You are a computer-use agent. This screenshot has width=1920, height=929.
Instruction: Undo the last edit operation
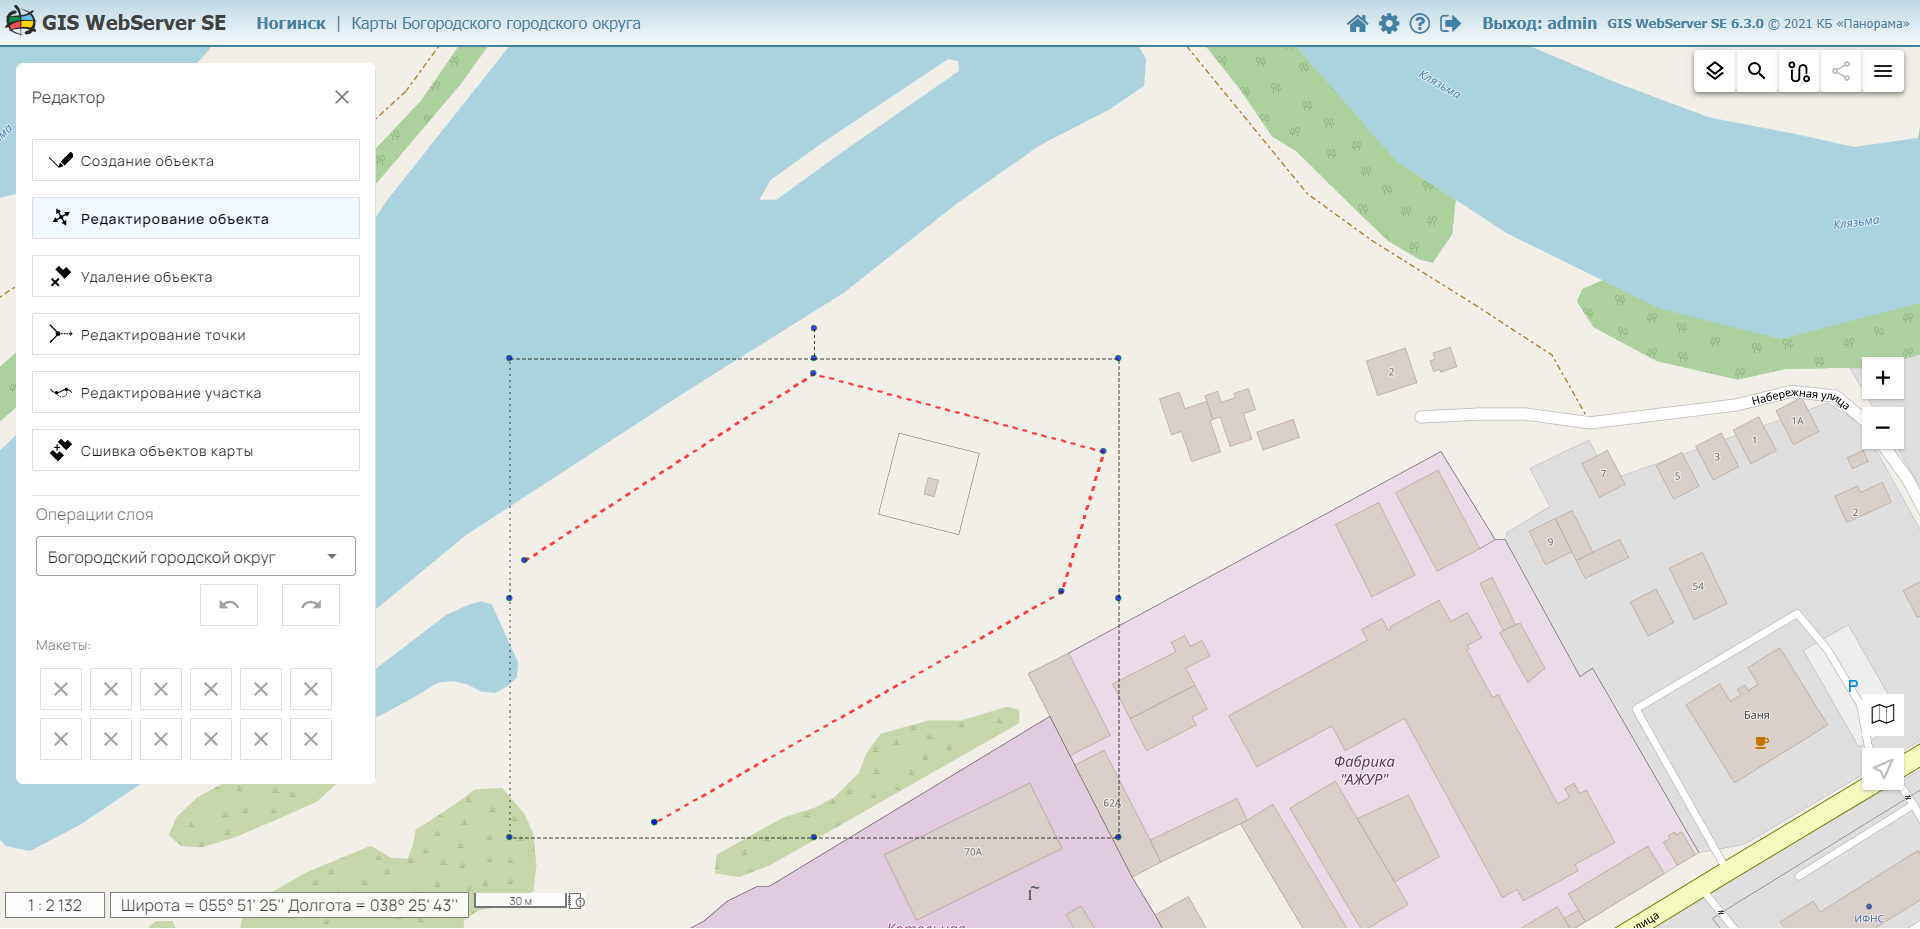click(x=229, y=605)
